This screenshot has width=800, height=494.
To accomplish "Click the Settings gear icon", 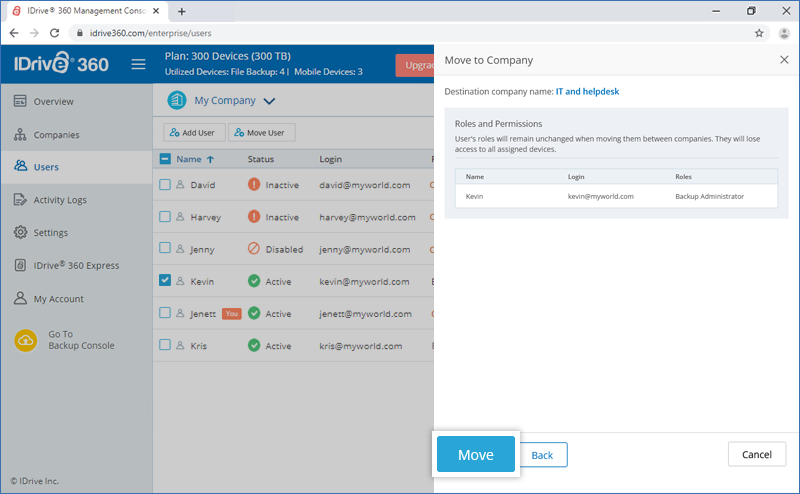I will point(20,232).
